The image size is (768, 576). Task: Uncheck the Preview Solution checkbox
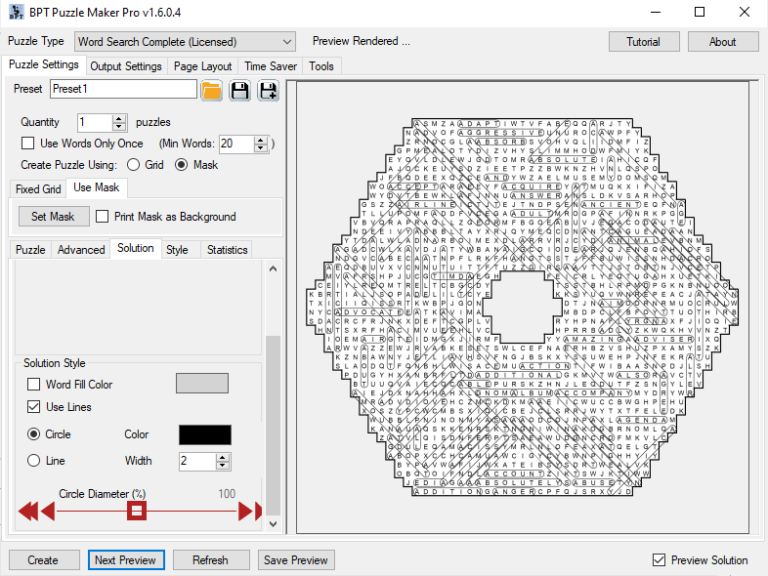658,560
